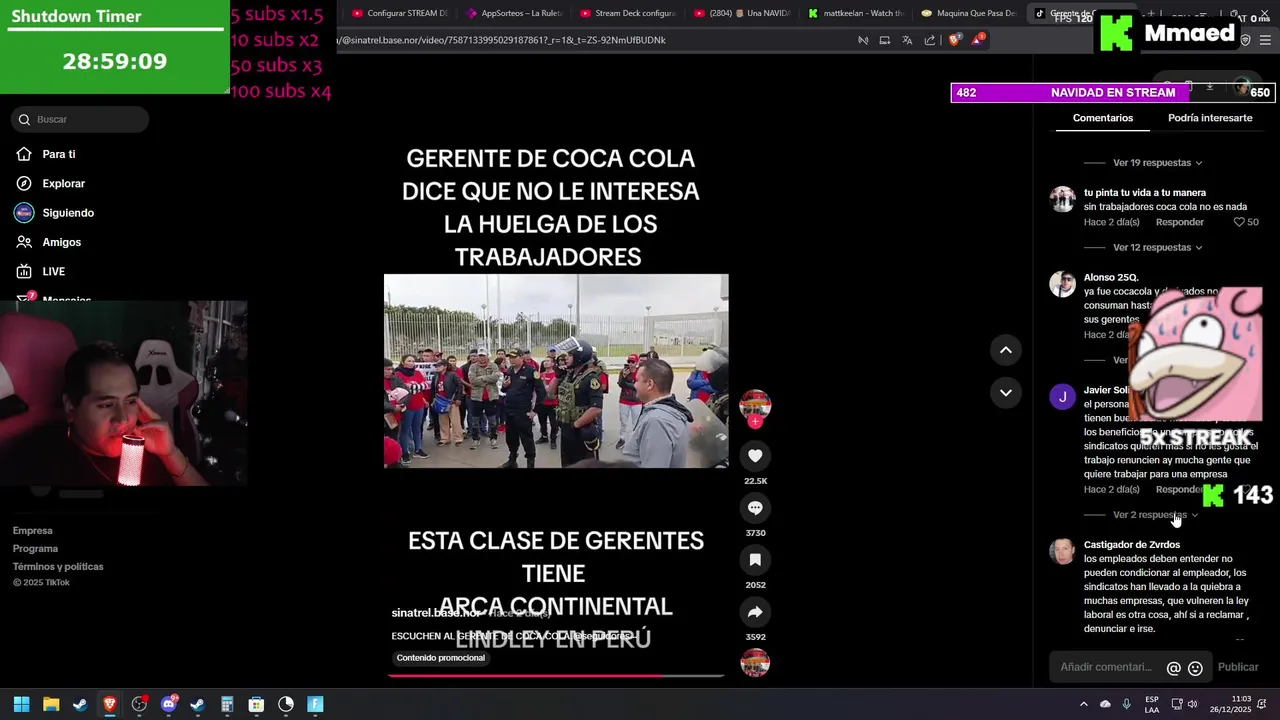Viewport: 1280px width, 720px height.
Task: Like the 'tu pinta tu vida' comment
Action: pos(1239,222)
